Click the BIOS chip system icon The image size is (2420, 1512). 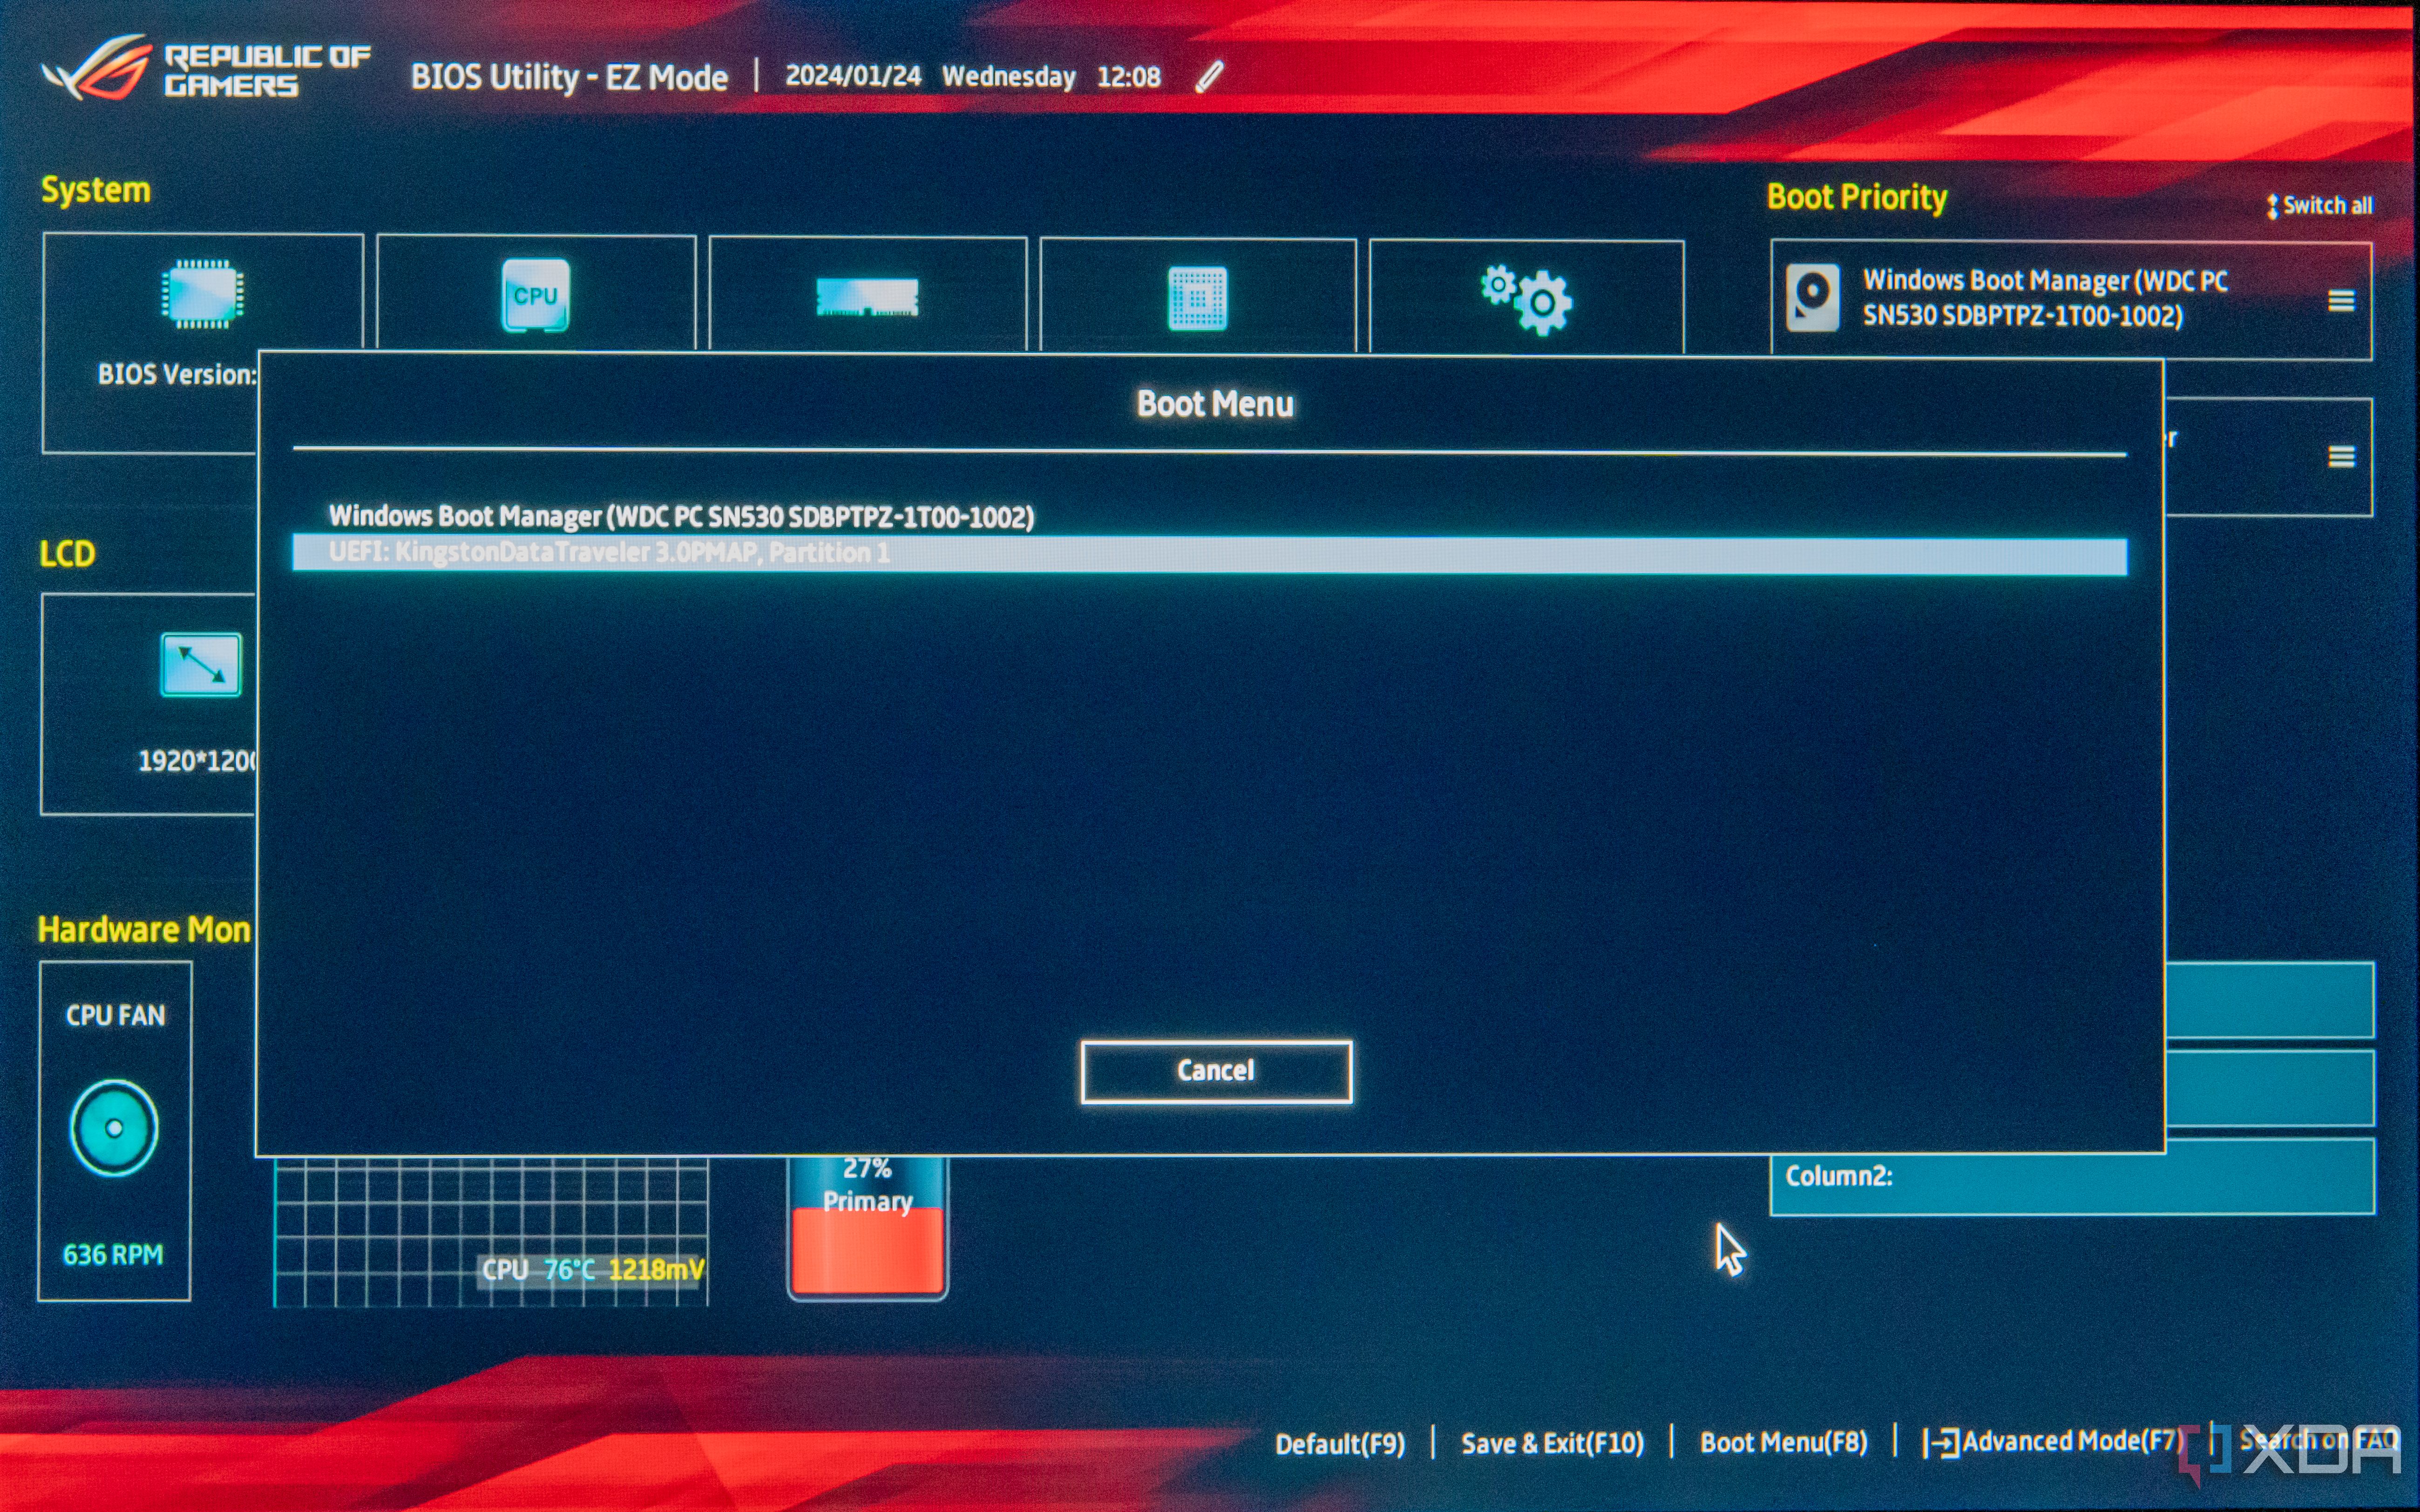coord(202,294)
